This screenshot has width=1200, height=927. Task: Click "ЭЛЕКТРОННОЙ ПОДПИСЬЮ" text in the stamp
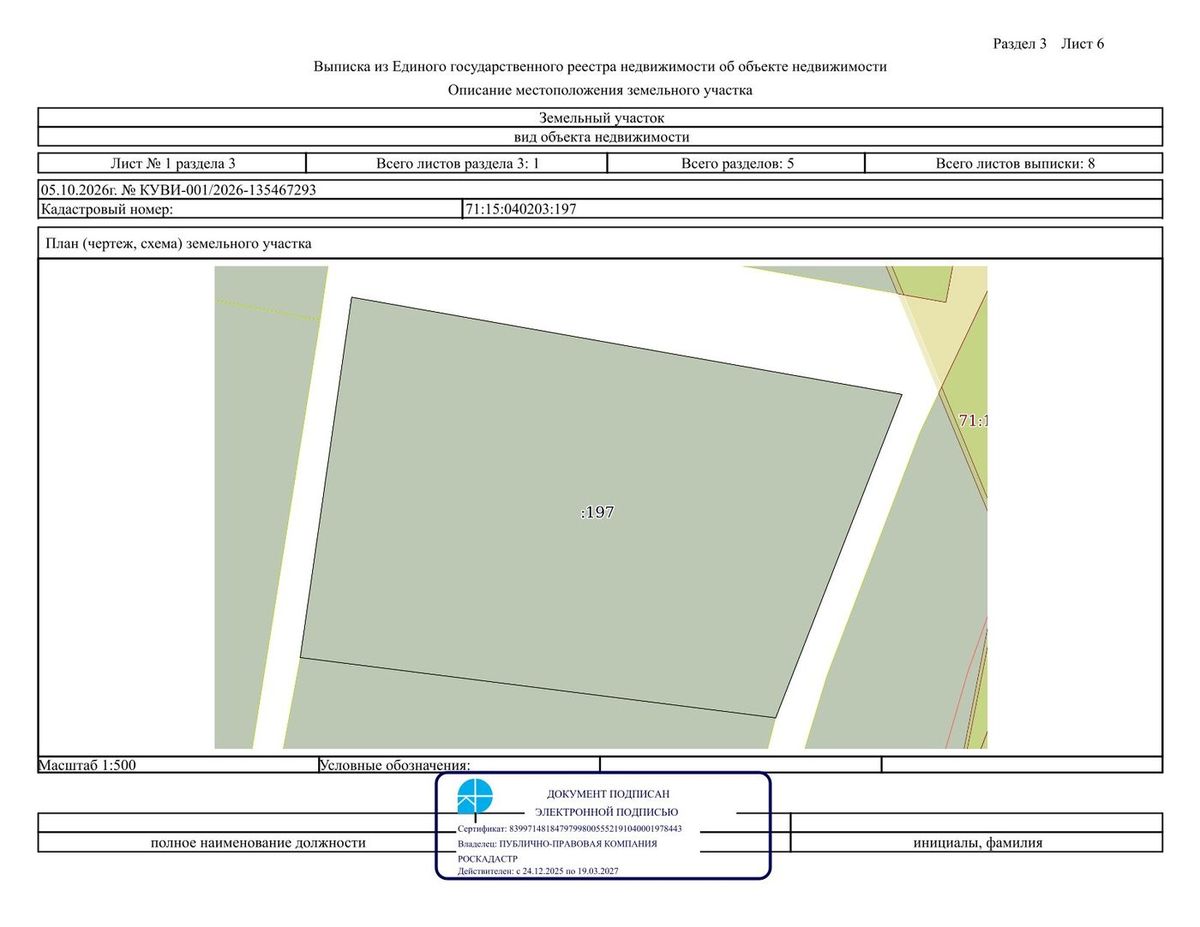pyautogui.click(x=607, y=812)
